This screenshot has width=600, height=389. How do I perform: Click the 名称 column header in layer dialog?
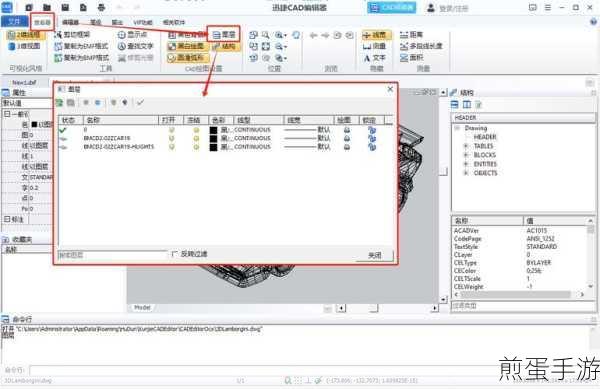pos(121,120)
